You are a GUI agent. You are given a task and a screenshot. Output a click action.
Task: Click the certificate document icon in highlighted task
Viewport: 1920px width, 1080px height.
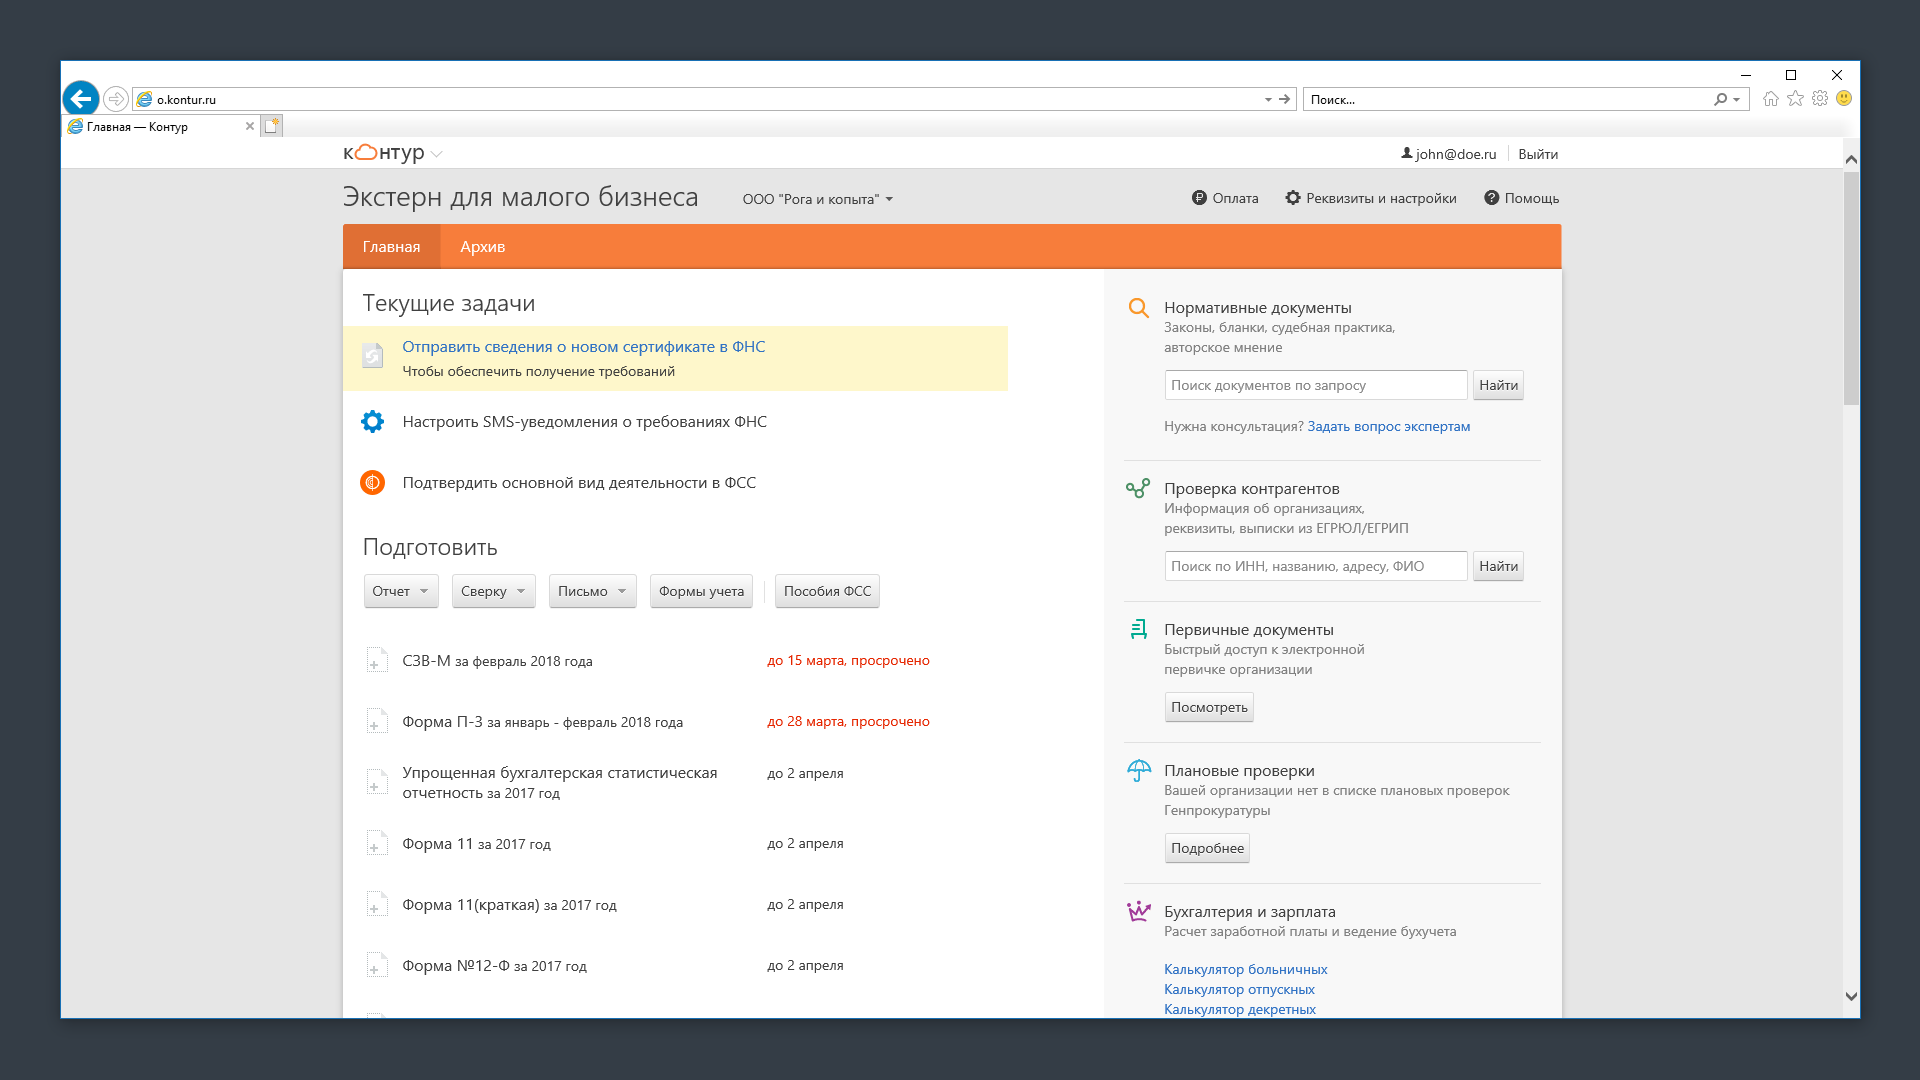372,356
